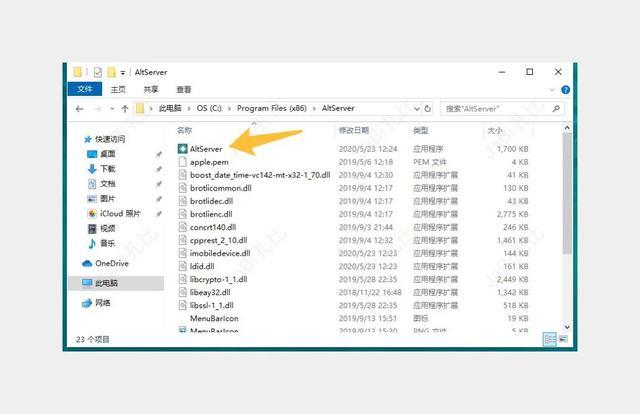640x414 pixels.
Task: Unpin iCloud 照片 using its pin icon
Action: coord(159,214)
